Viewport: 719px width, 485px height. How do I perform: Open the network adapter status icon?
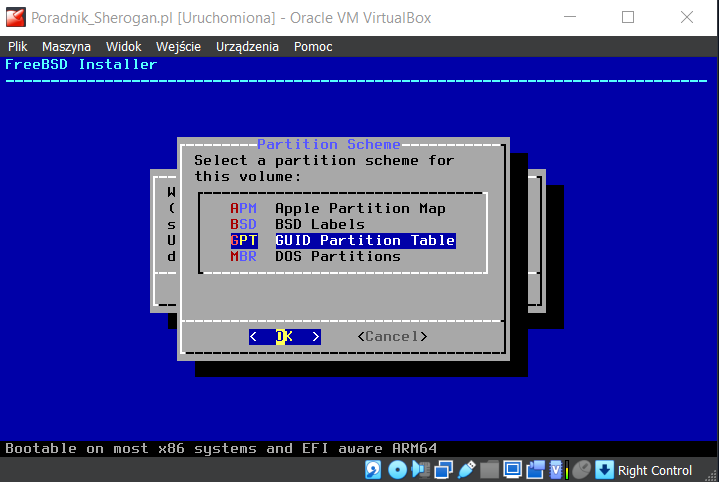[x=443, y=470]
